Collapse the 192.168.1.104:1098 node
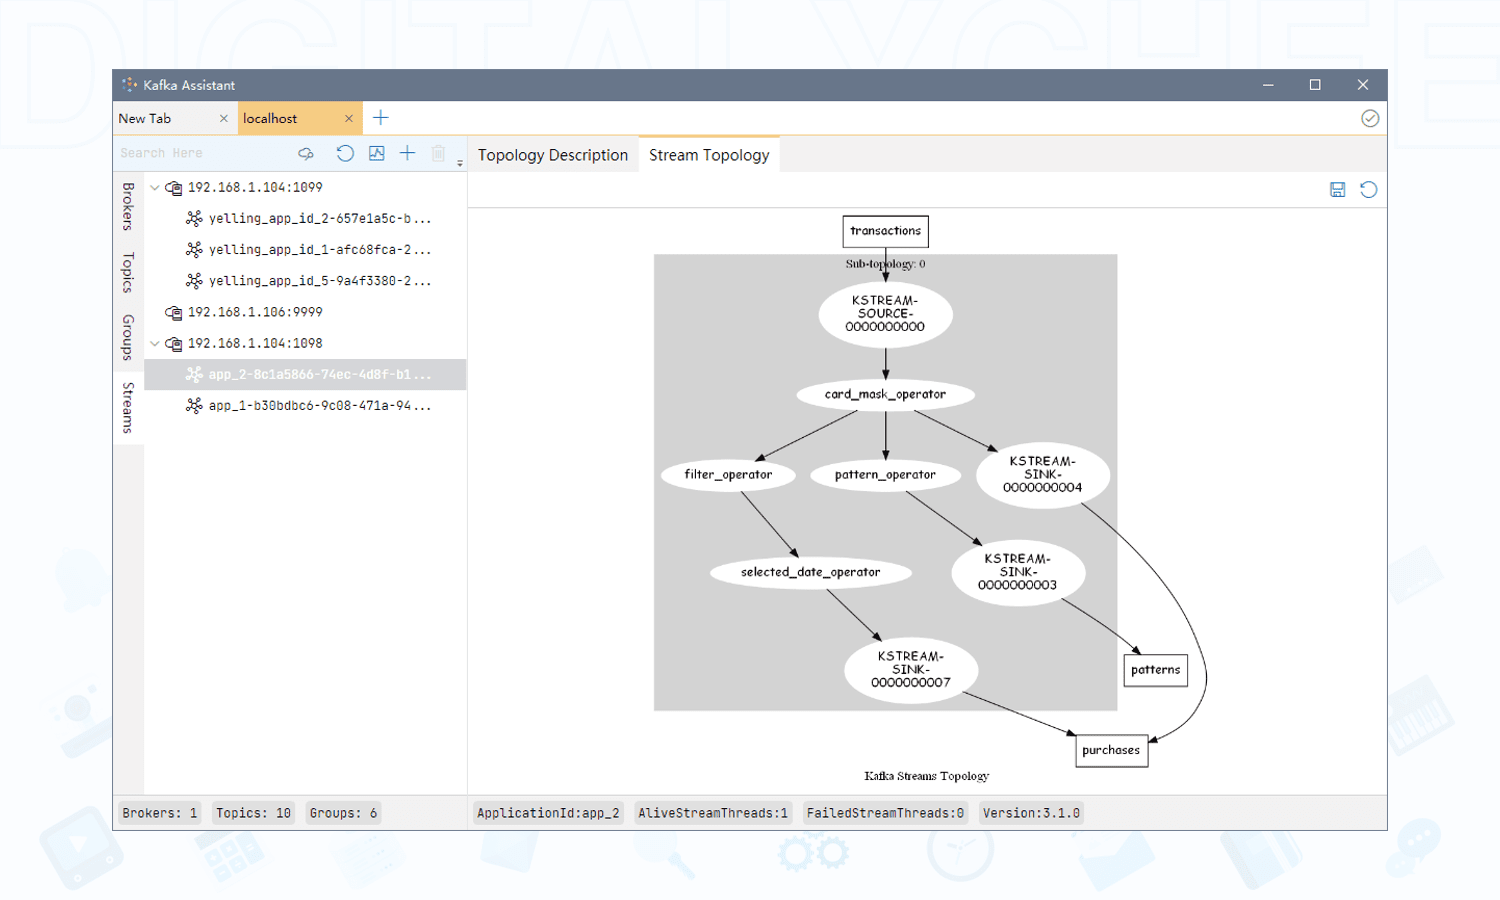 point(155,344)
